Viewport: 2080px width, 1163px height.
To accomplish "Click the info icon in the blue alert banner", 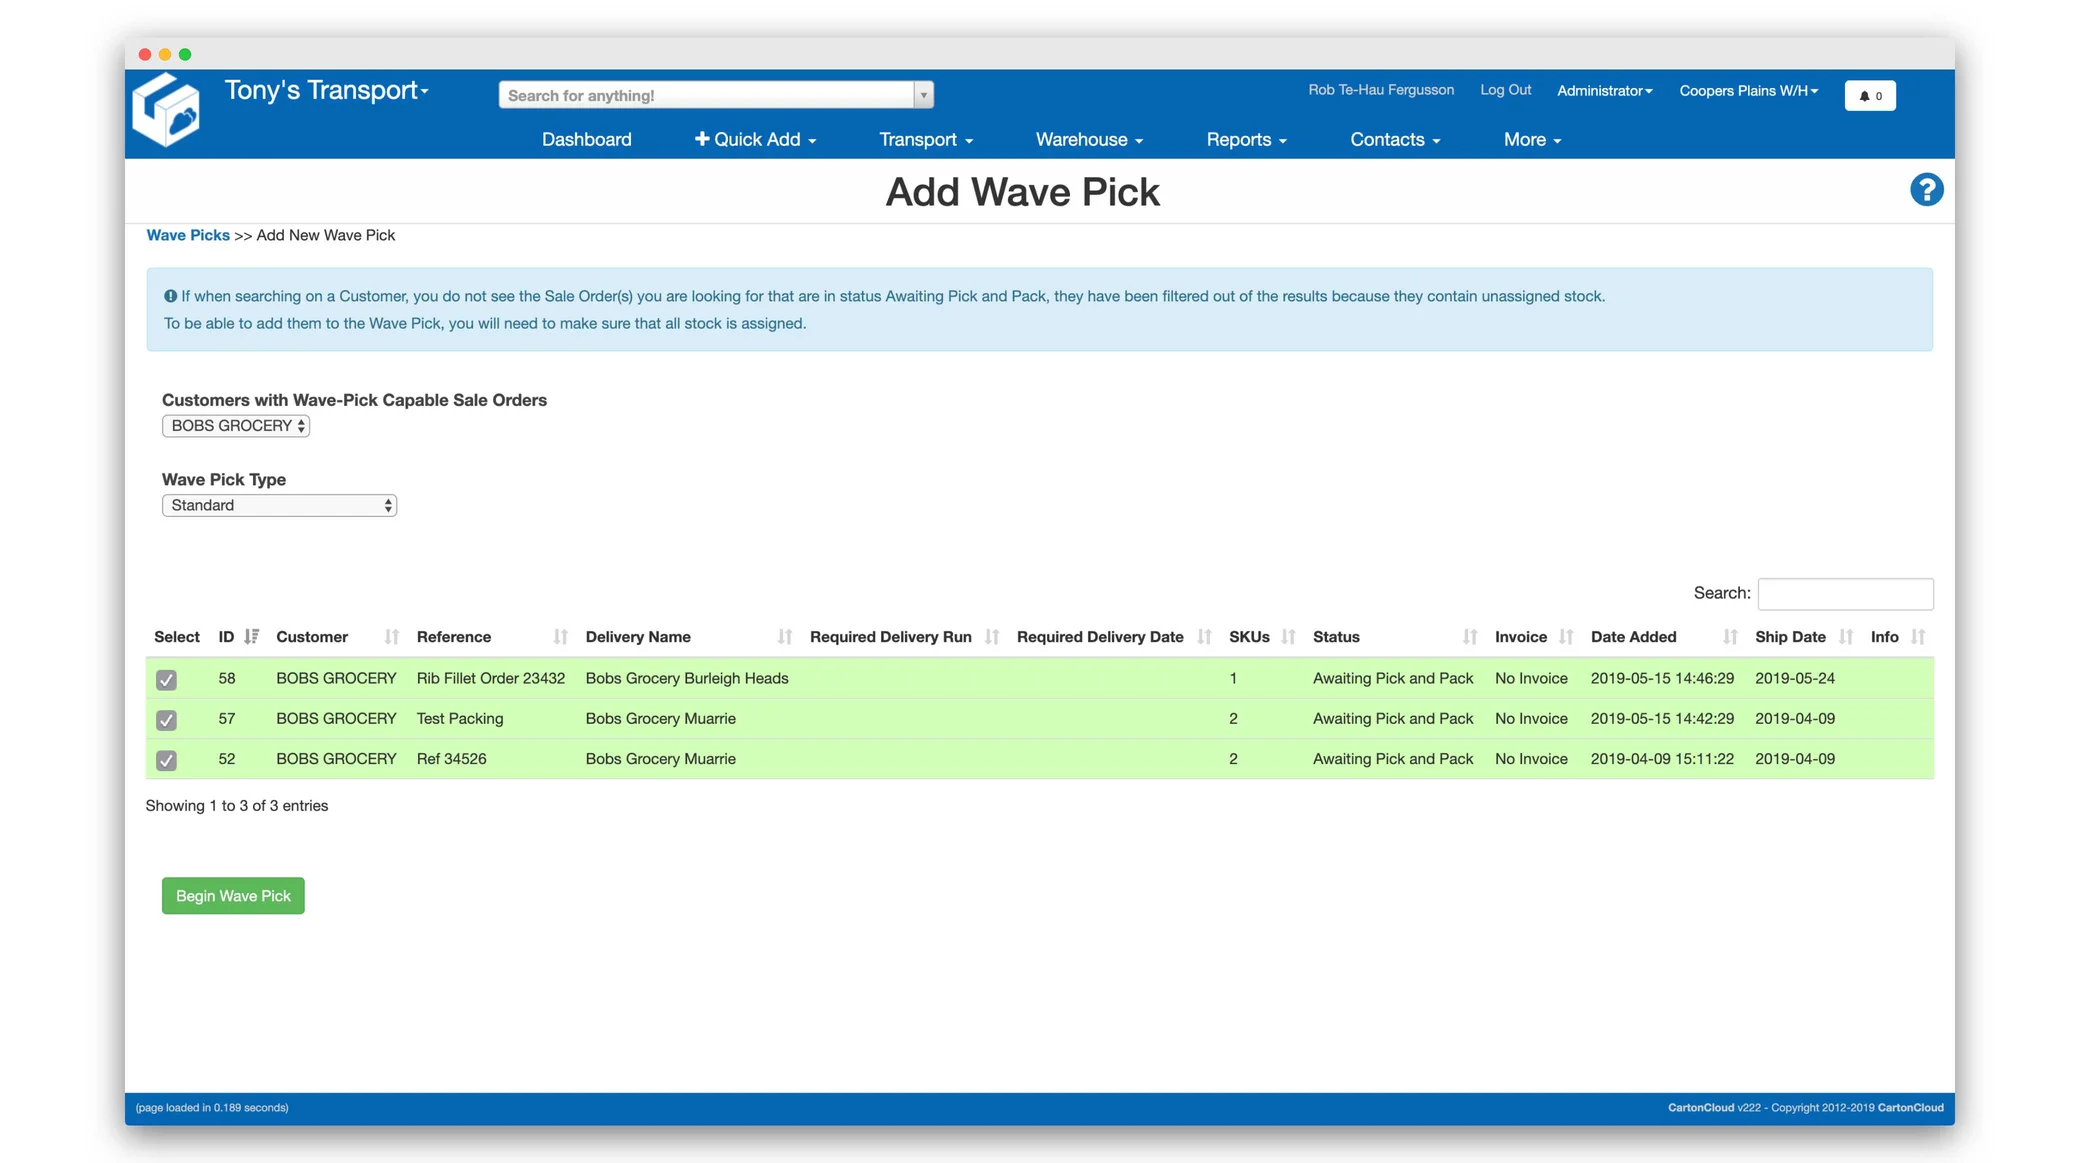I will tap(169, 295).
